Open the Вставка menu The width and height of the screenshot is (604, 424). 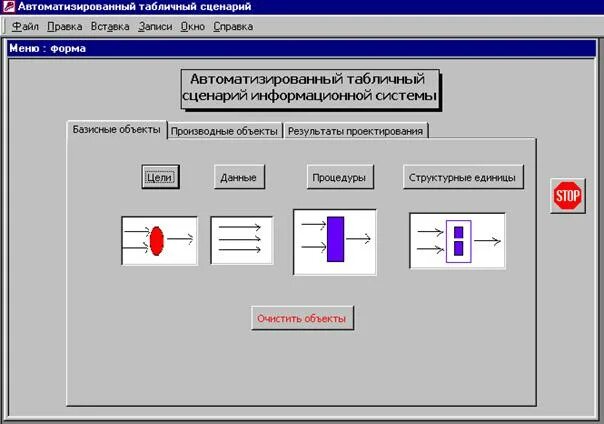coord(110,27)
